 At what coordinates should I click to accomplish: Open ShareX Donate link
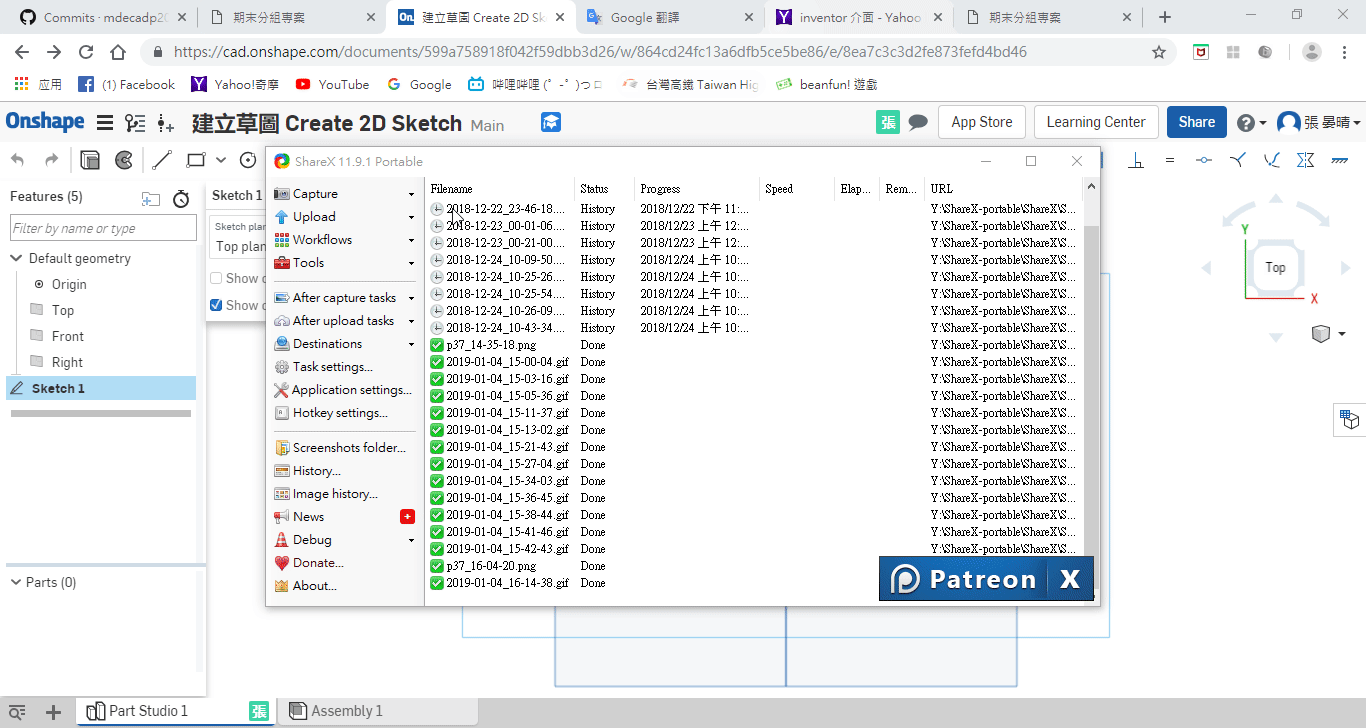pyautogui.click(x=309, y=563)
